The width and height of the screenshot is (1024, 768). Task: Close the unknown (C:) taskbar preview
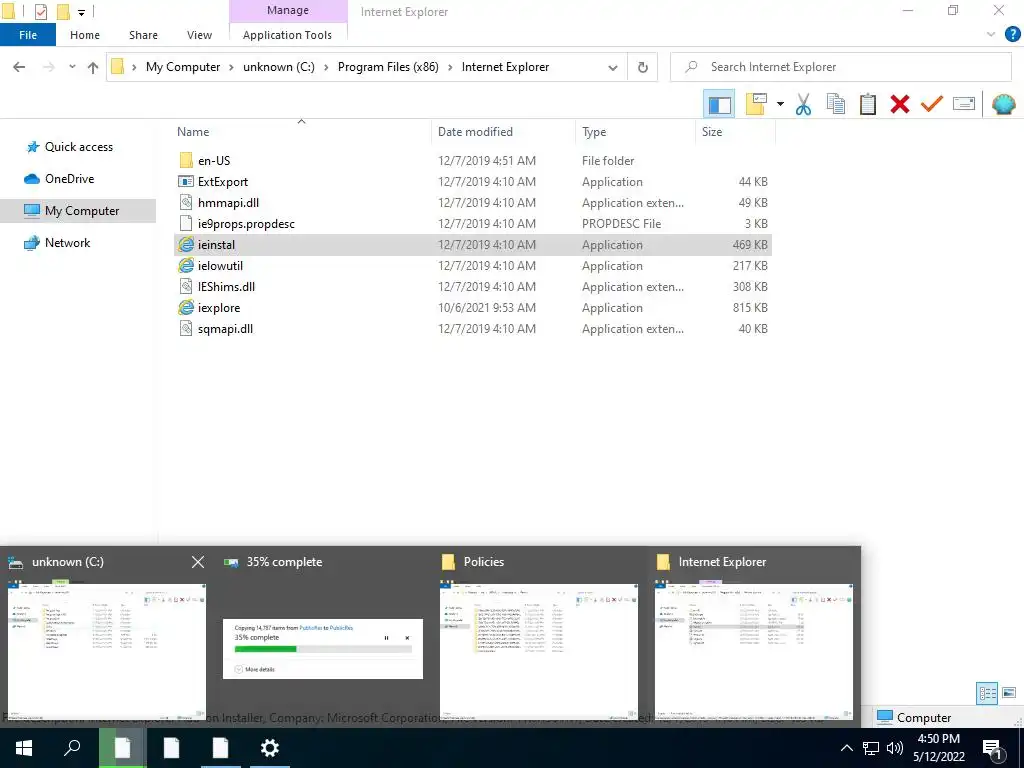coord(198,562)
